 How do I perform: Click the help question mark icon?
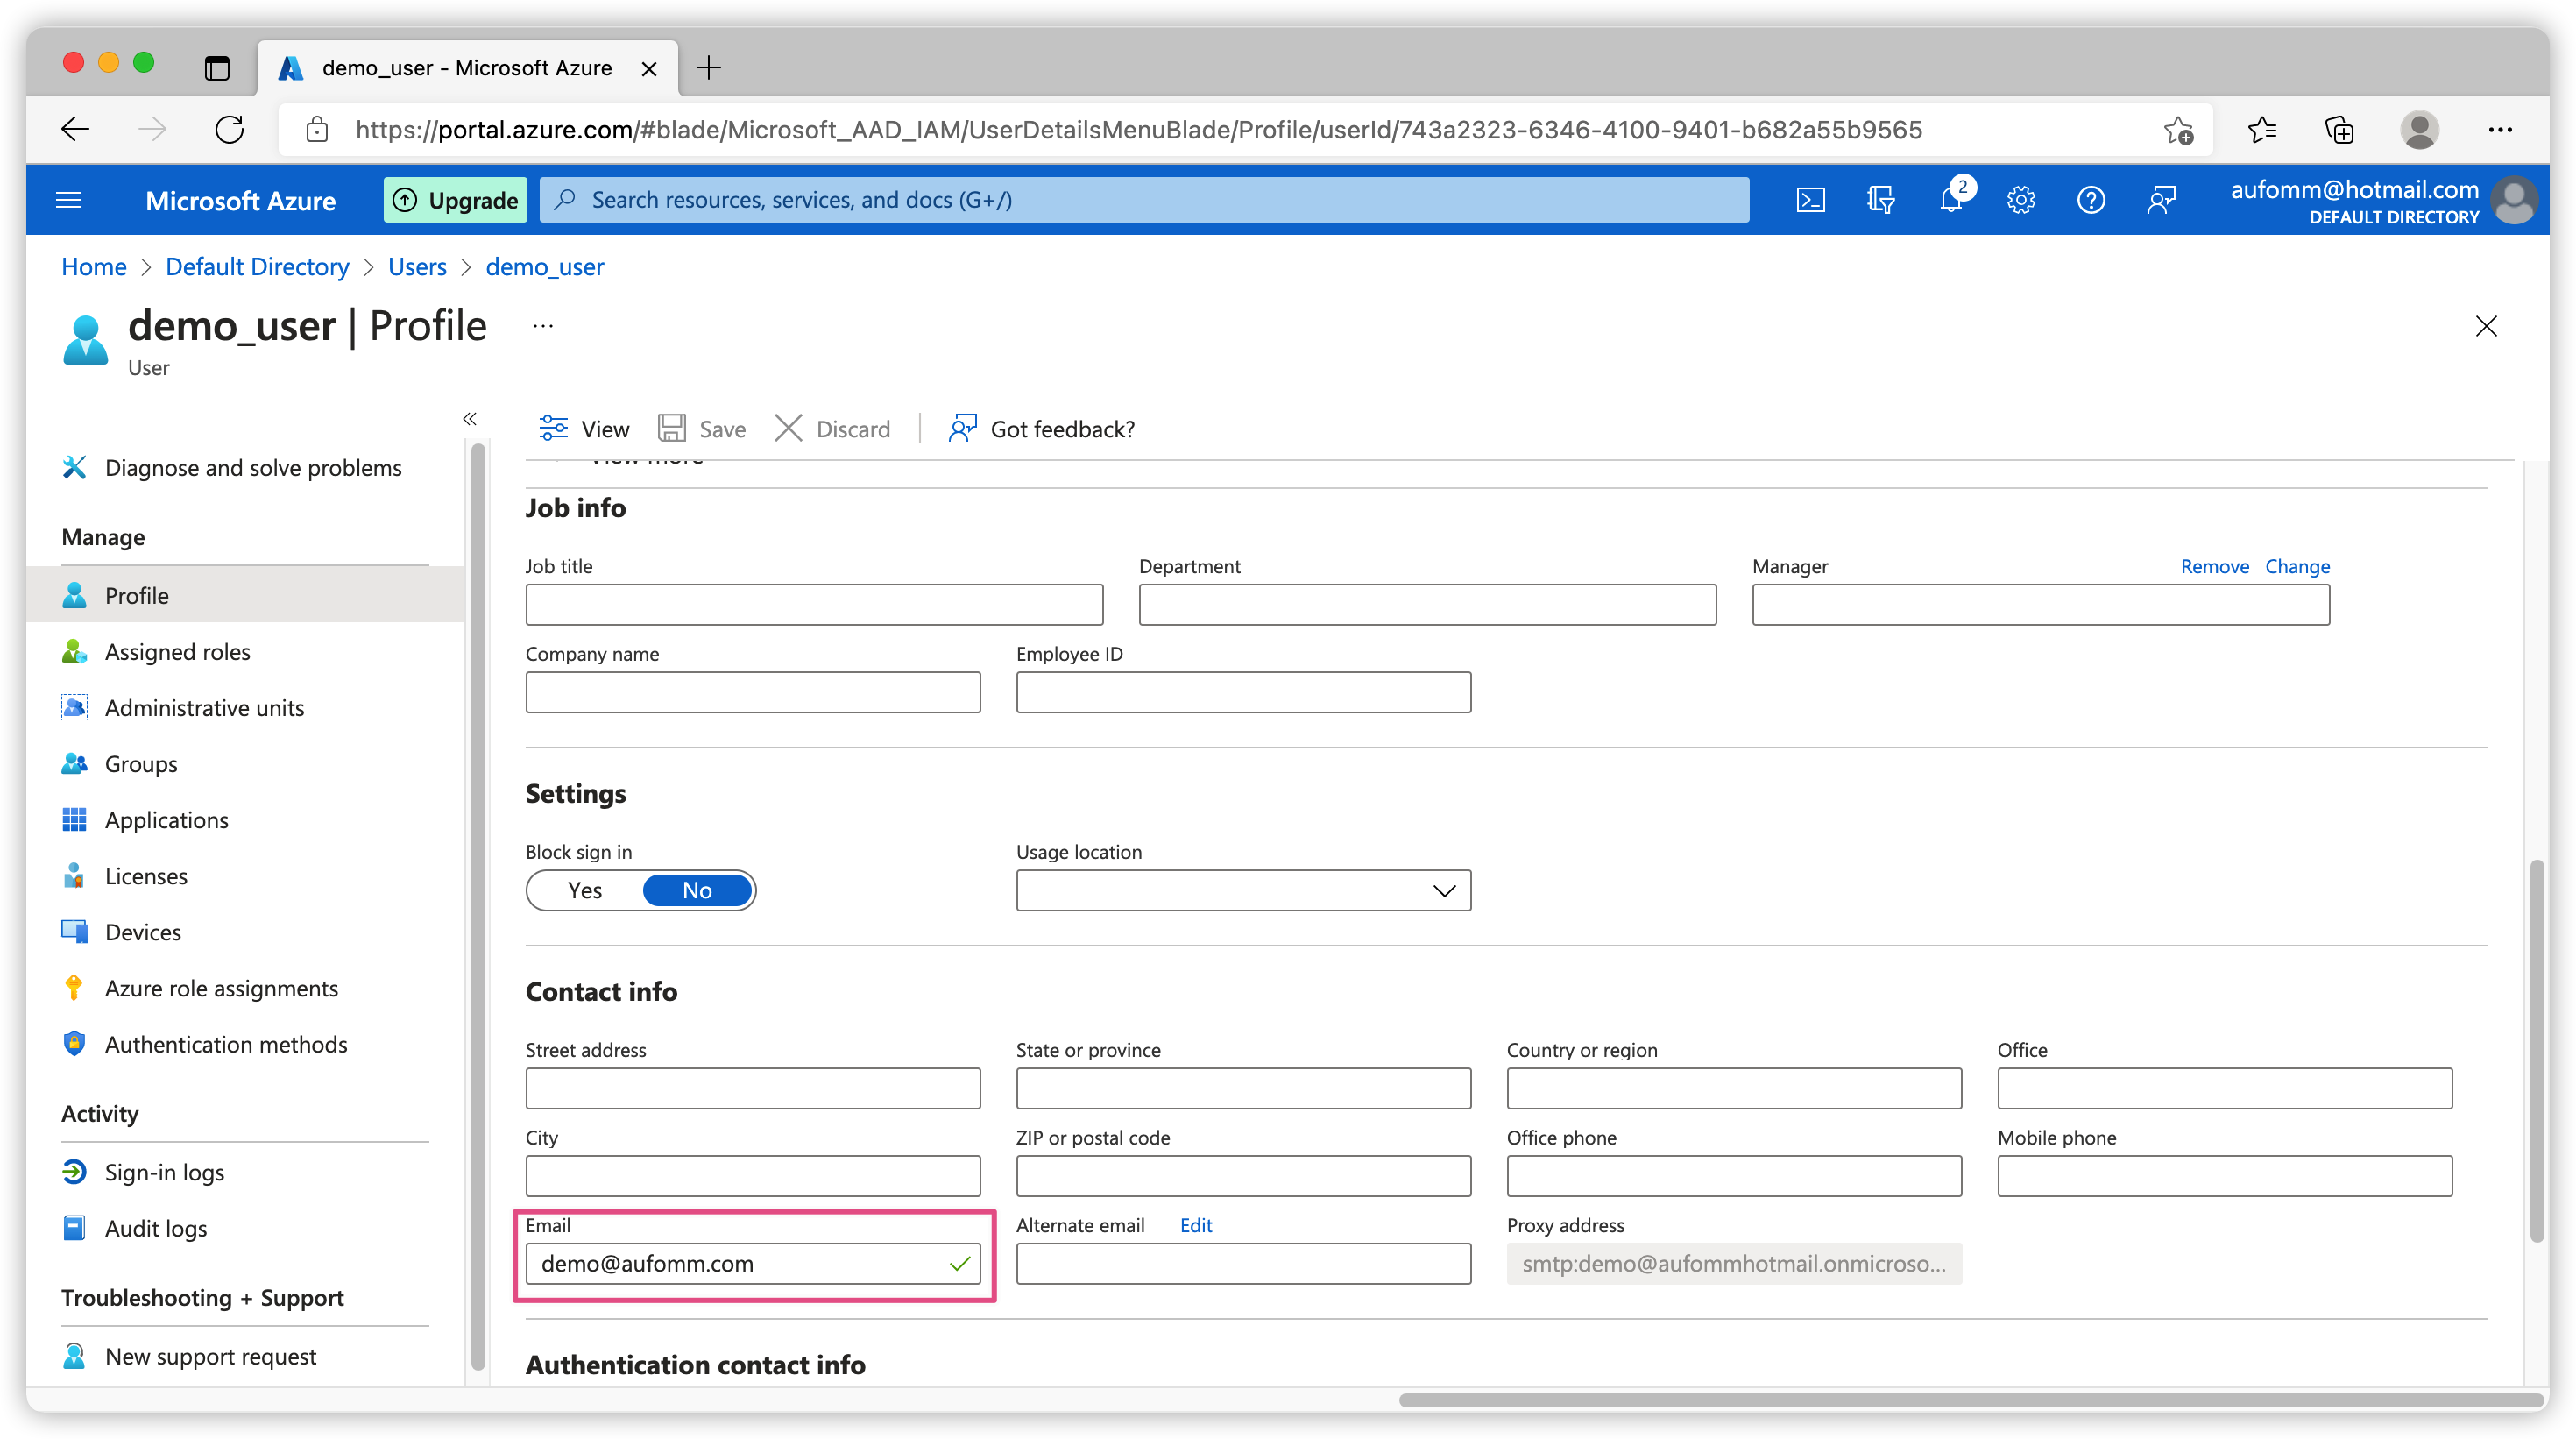[2091, 200]
